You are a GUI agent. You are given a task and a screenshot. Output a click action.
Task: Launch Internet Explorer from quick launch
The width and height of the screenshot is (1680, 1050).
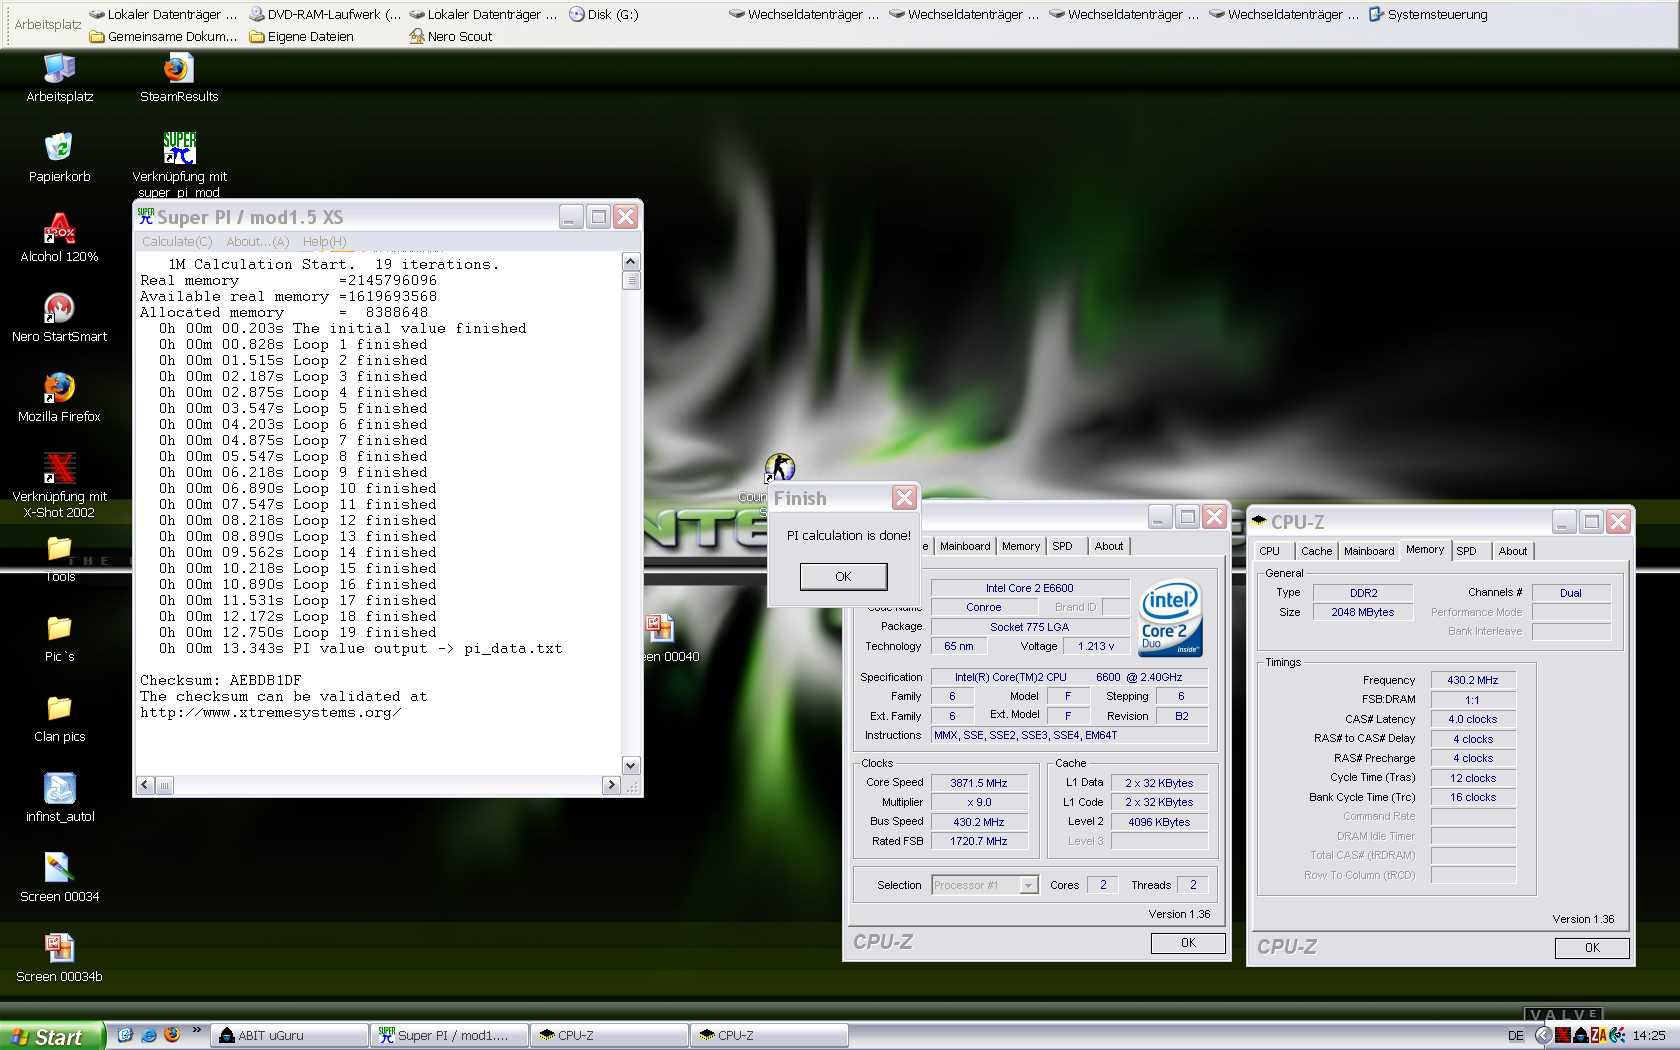click(x=148, y=1035)
